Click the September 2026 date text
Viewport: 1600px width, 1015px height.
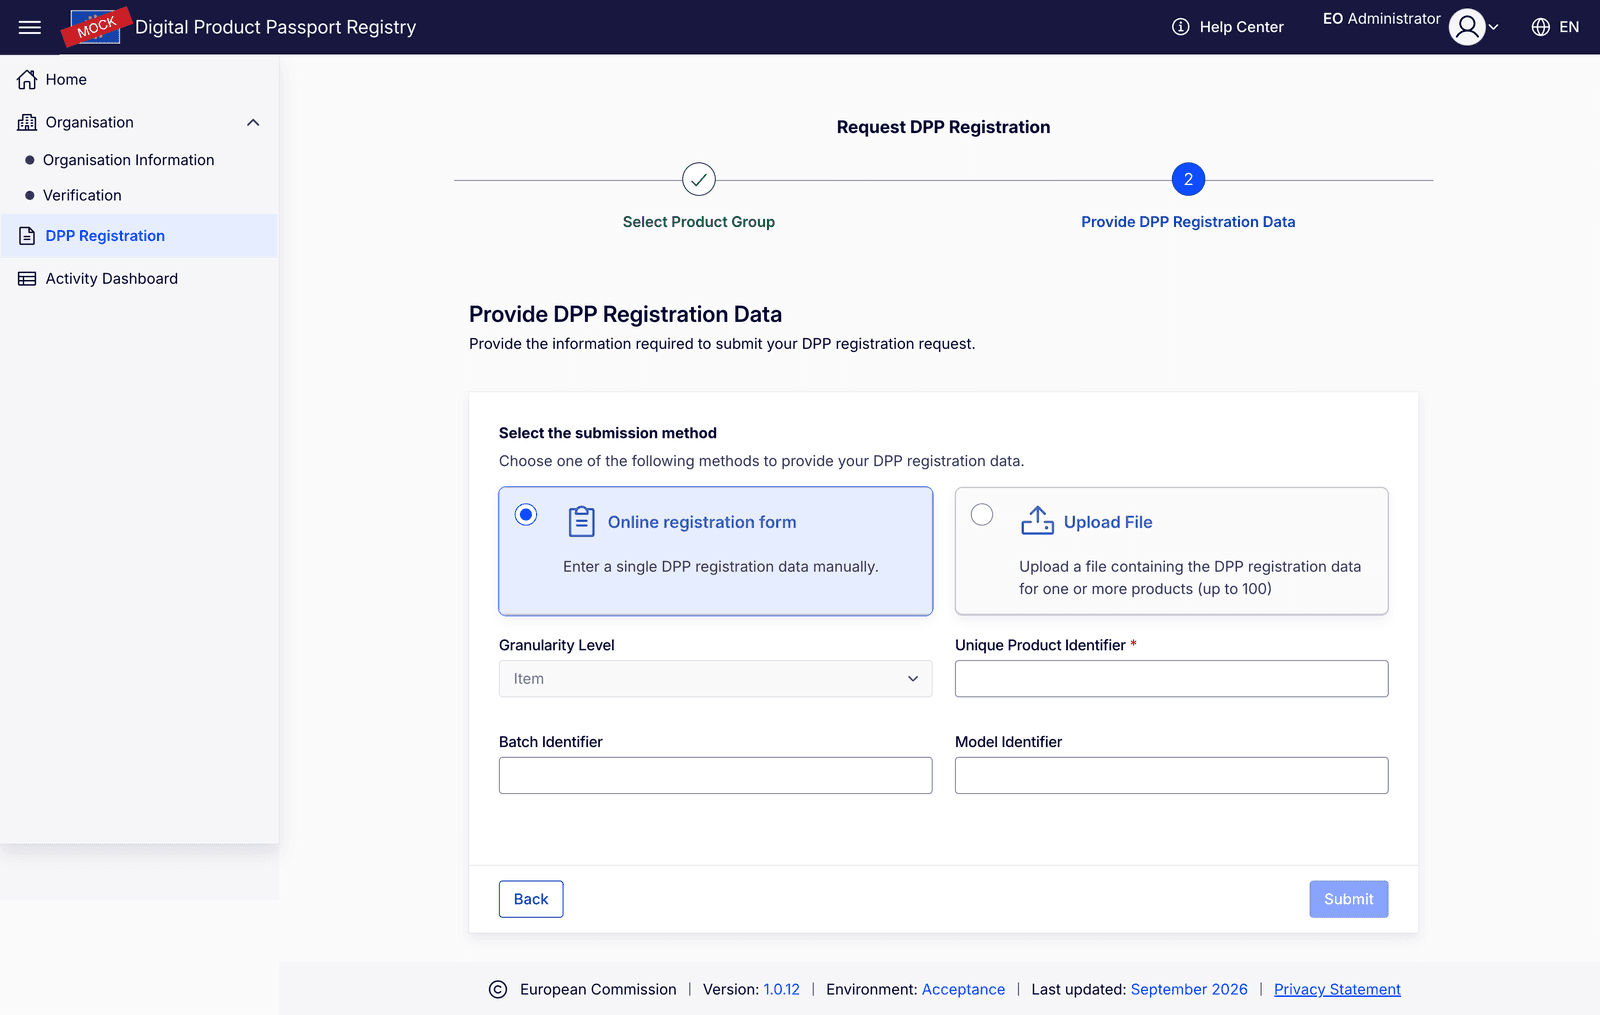pos(1189,990)
